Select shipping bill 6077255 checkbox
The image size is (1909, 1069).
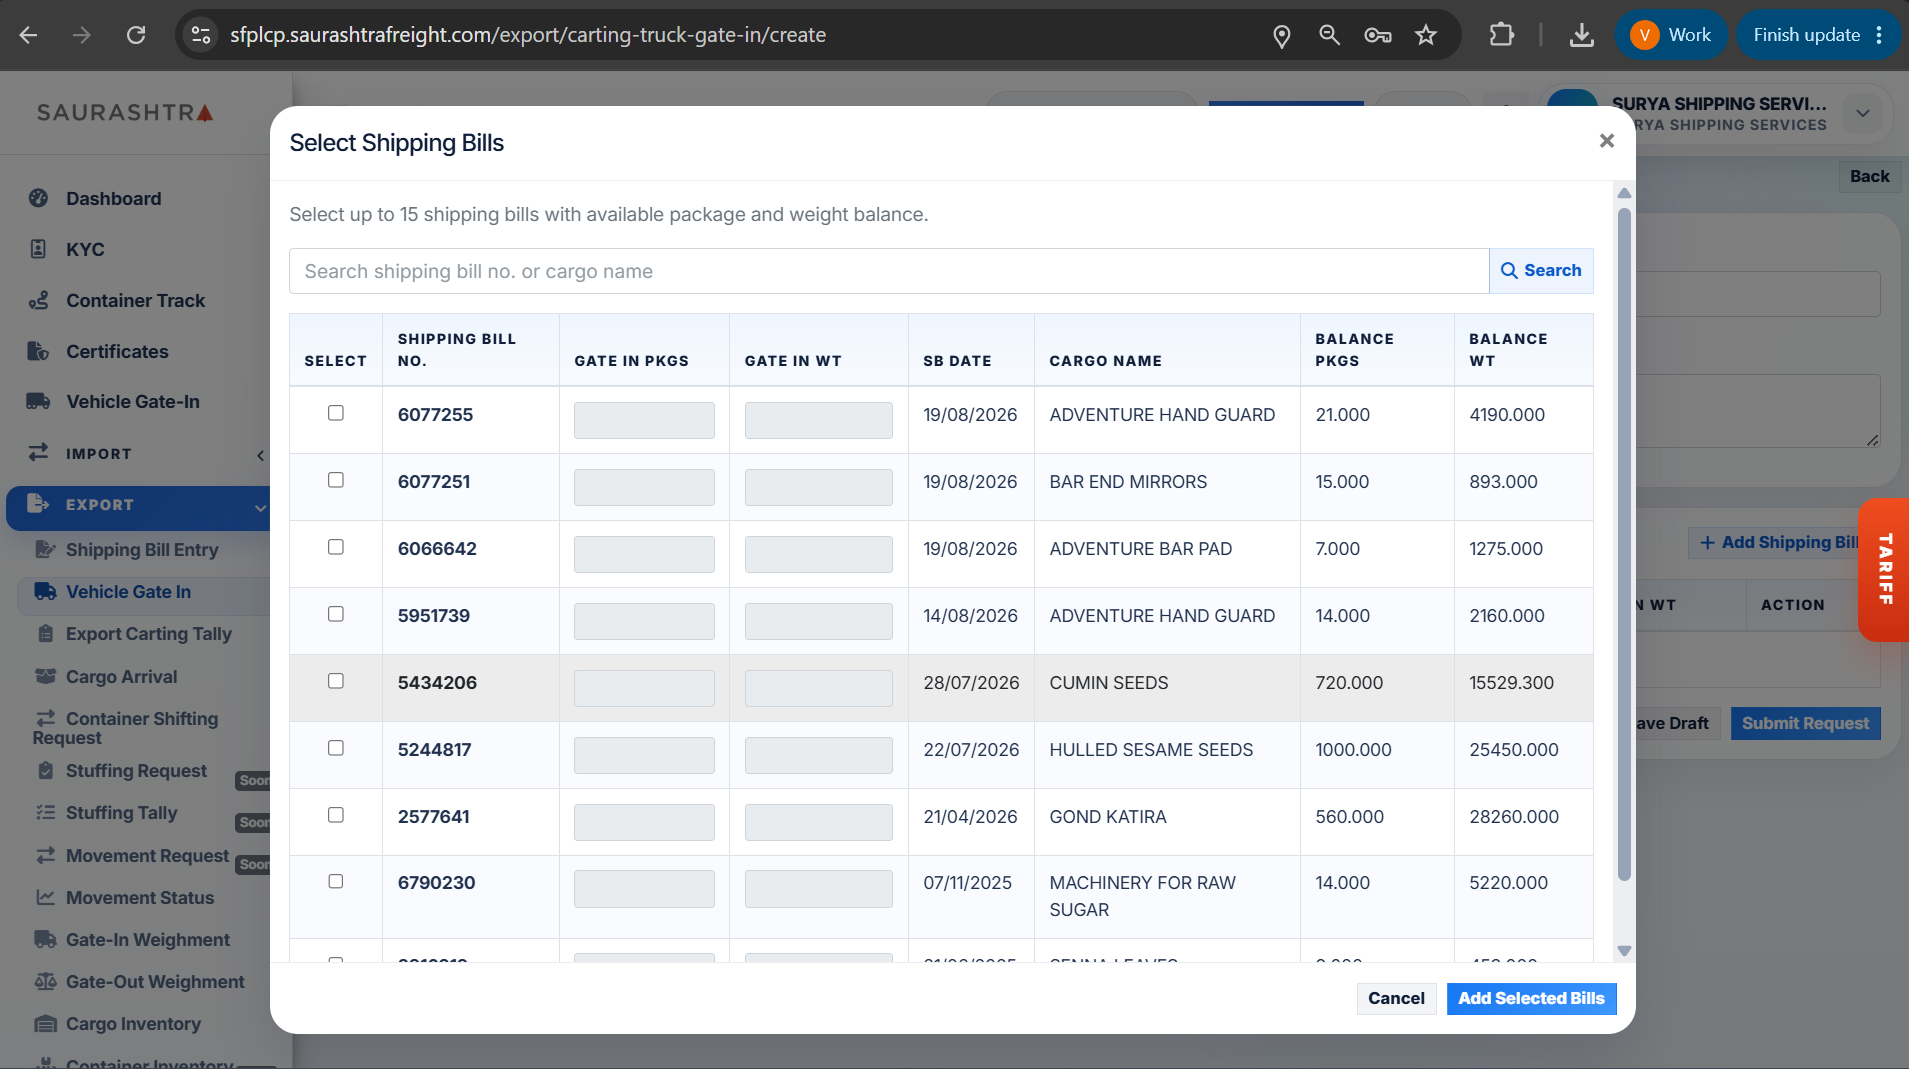click(x=336, y=413)
